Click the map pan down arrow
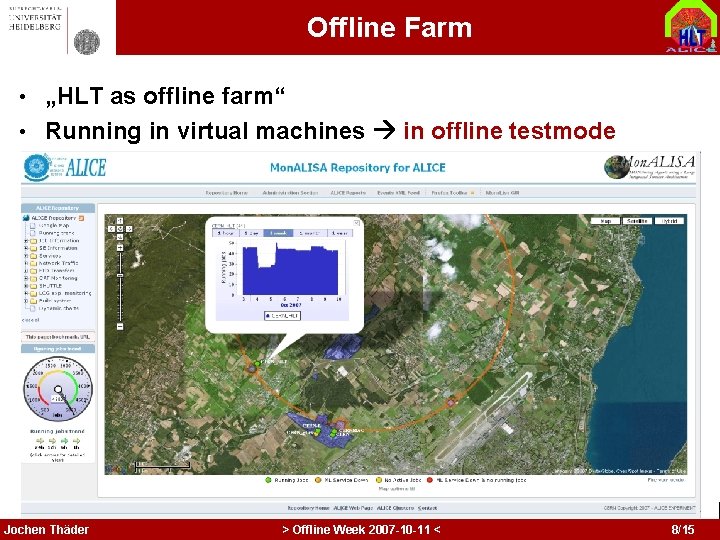720x540 pixels. (120, 237)
